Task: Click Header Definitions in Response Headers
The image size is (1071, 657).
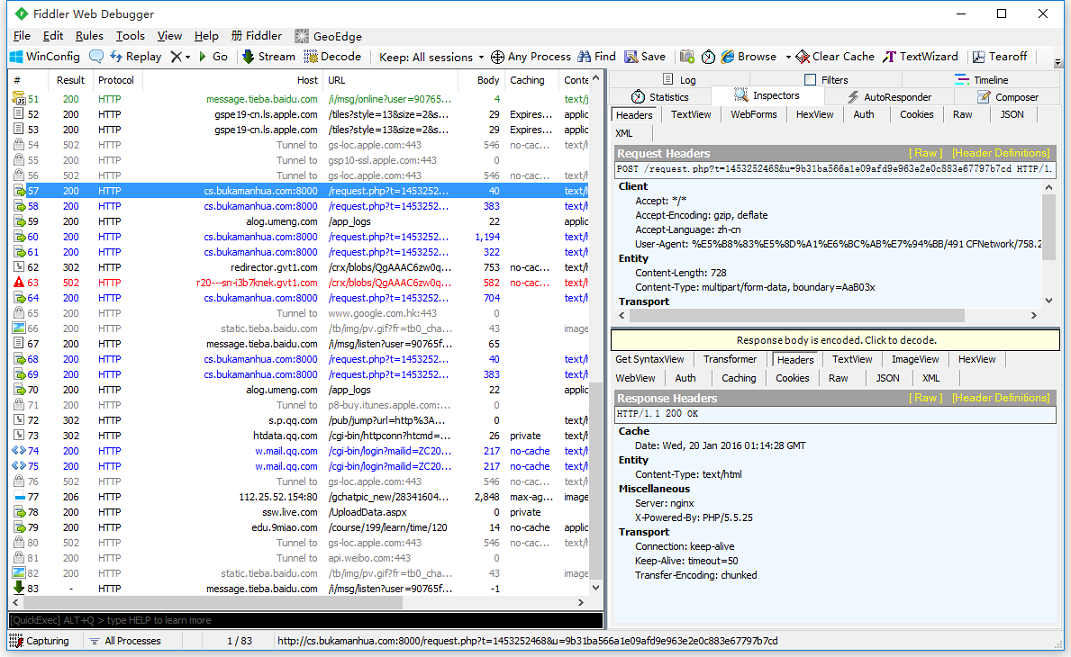Action: (1001, 397)
